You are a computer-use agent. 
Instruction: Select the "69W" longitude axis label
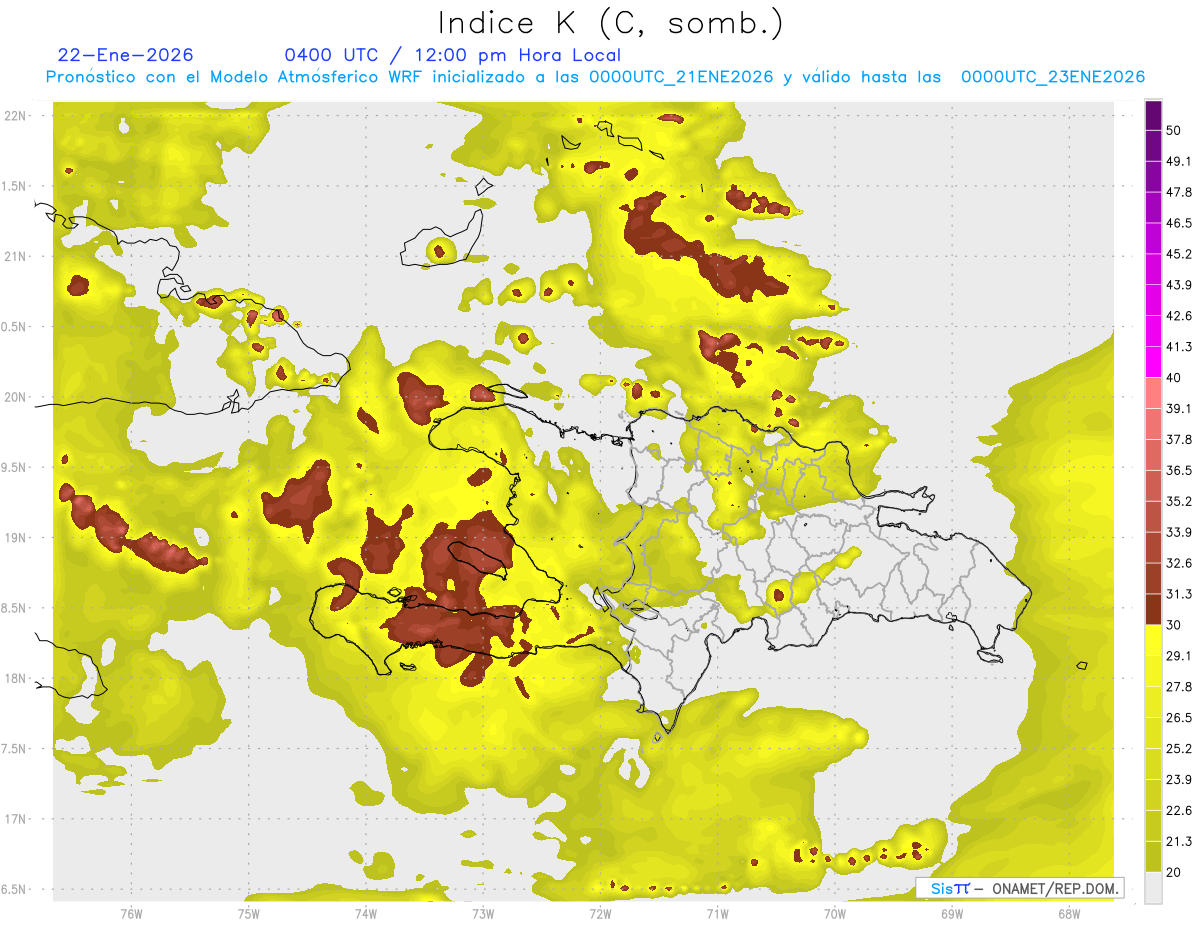952,914
